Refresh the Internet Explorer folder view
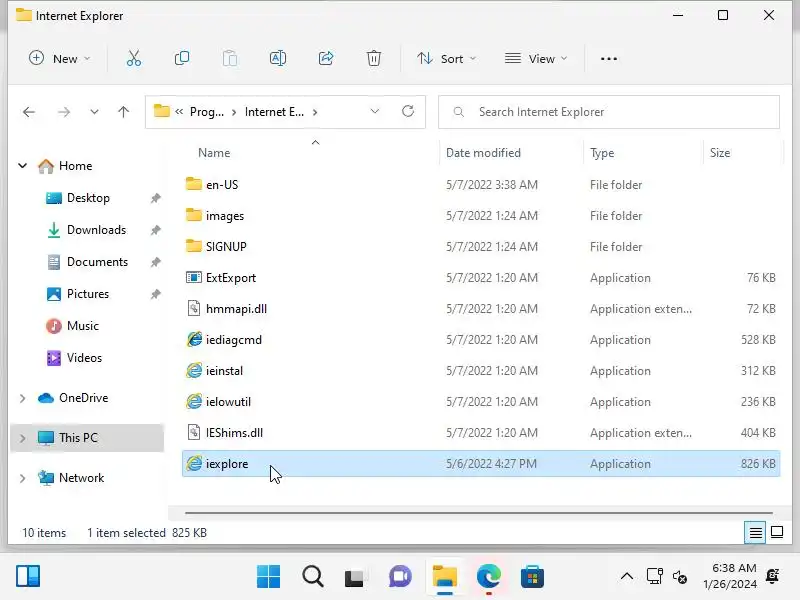Screen dimensions: 800x600 click(x=408, y=111)
